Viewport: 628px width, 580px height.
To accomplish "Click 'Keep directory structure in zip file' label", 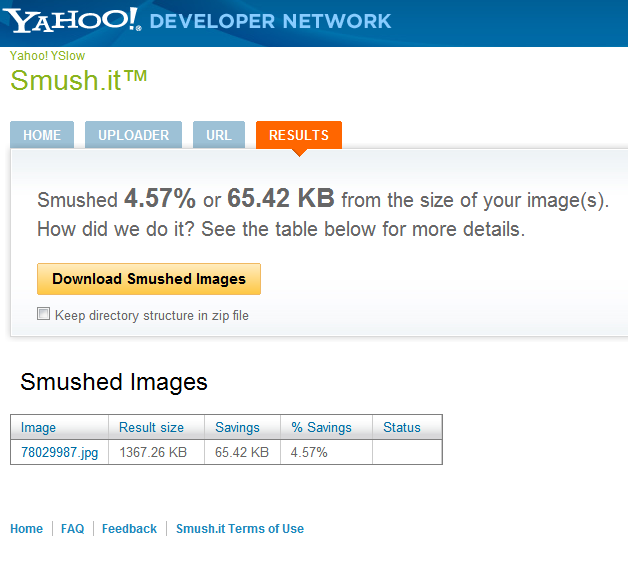I will (152, 316).
